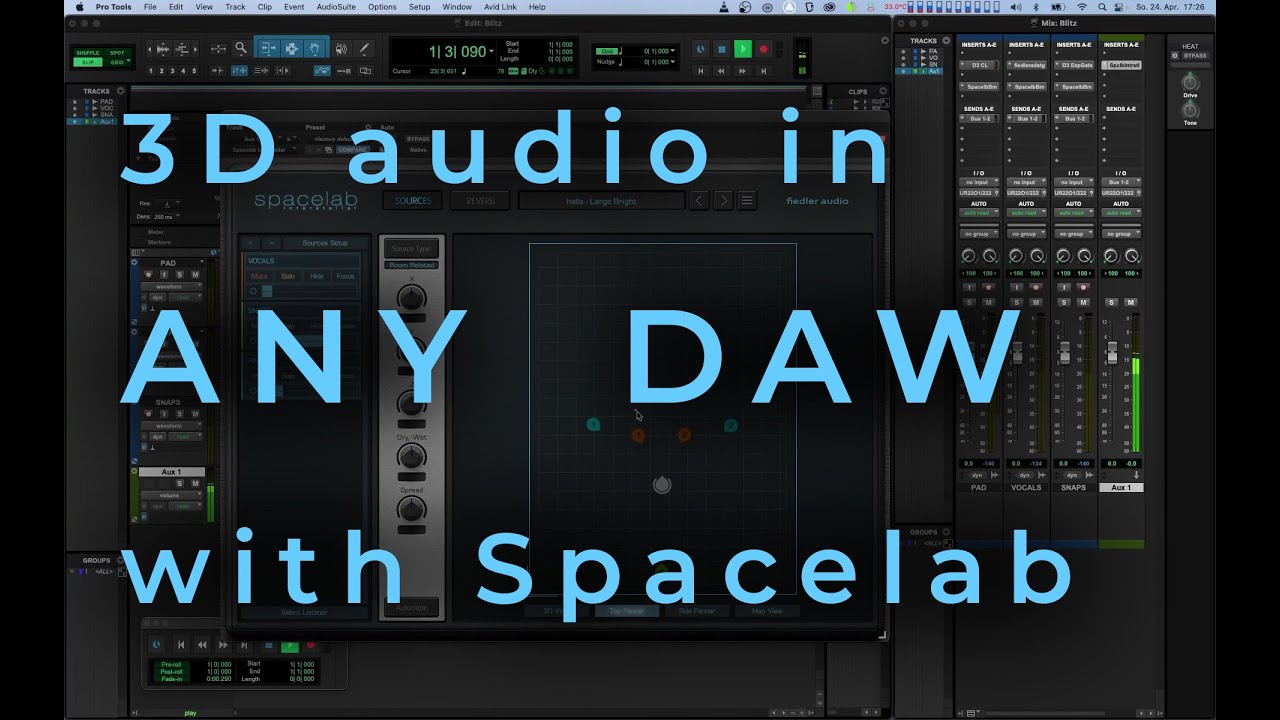Open the PAD channel group dropdown
Screen dimensions: 1280x720
tap(979, 233)
